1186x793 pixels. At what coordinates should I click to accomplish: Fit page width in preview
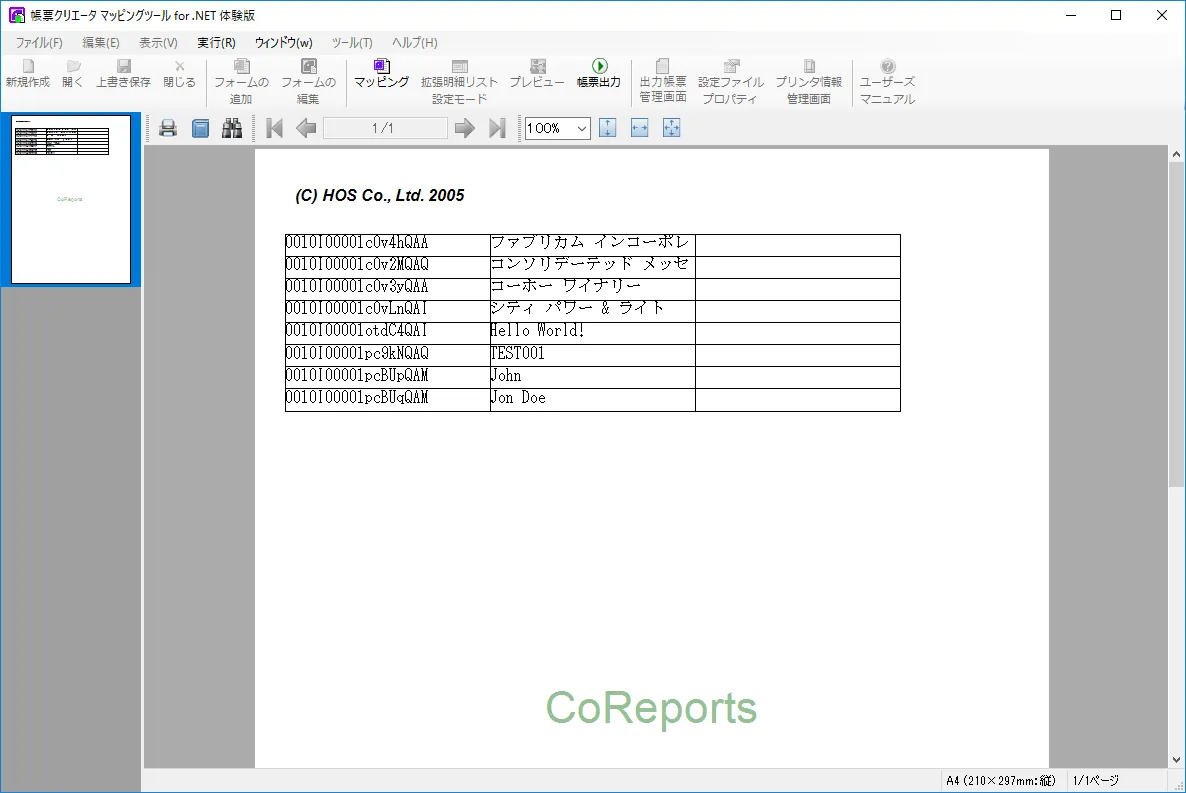pos(639,128)
